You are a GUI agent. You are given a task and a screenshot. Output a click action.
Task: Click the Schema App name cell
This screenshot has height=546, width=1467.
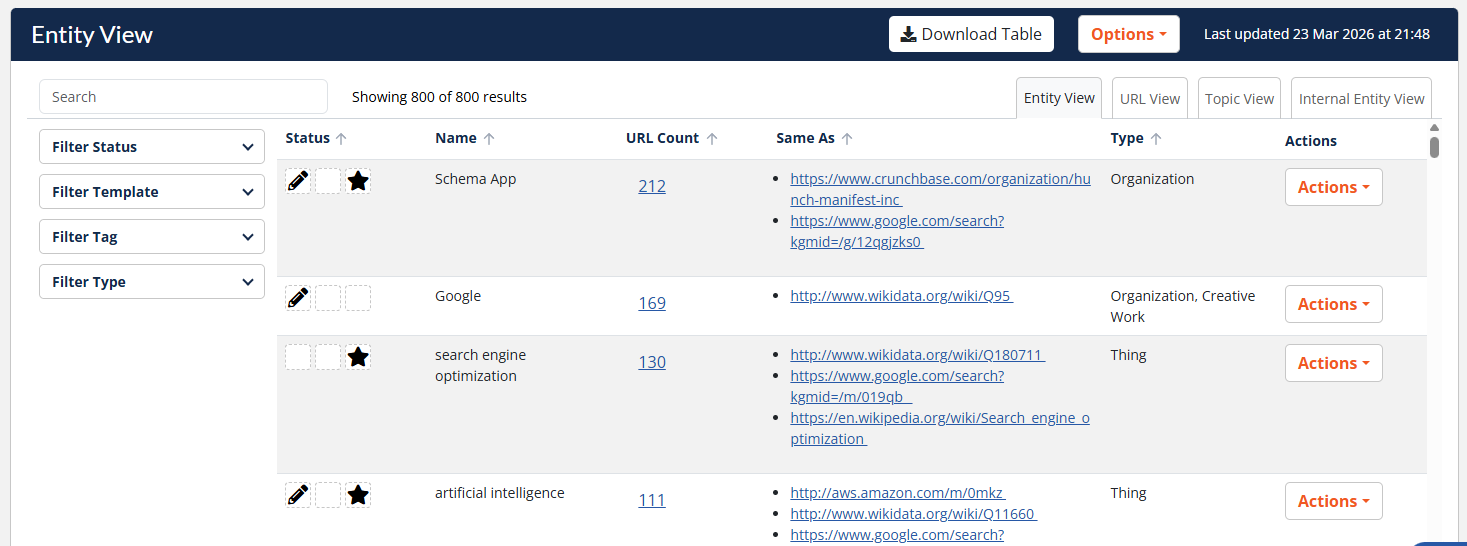pos(475,179)
